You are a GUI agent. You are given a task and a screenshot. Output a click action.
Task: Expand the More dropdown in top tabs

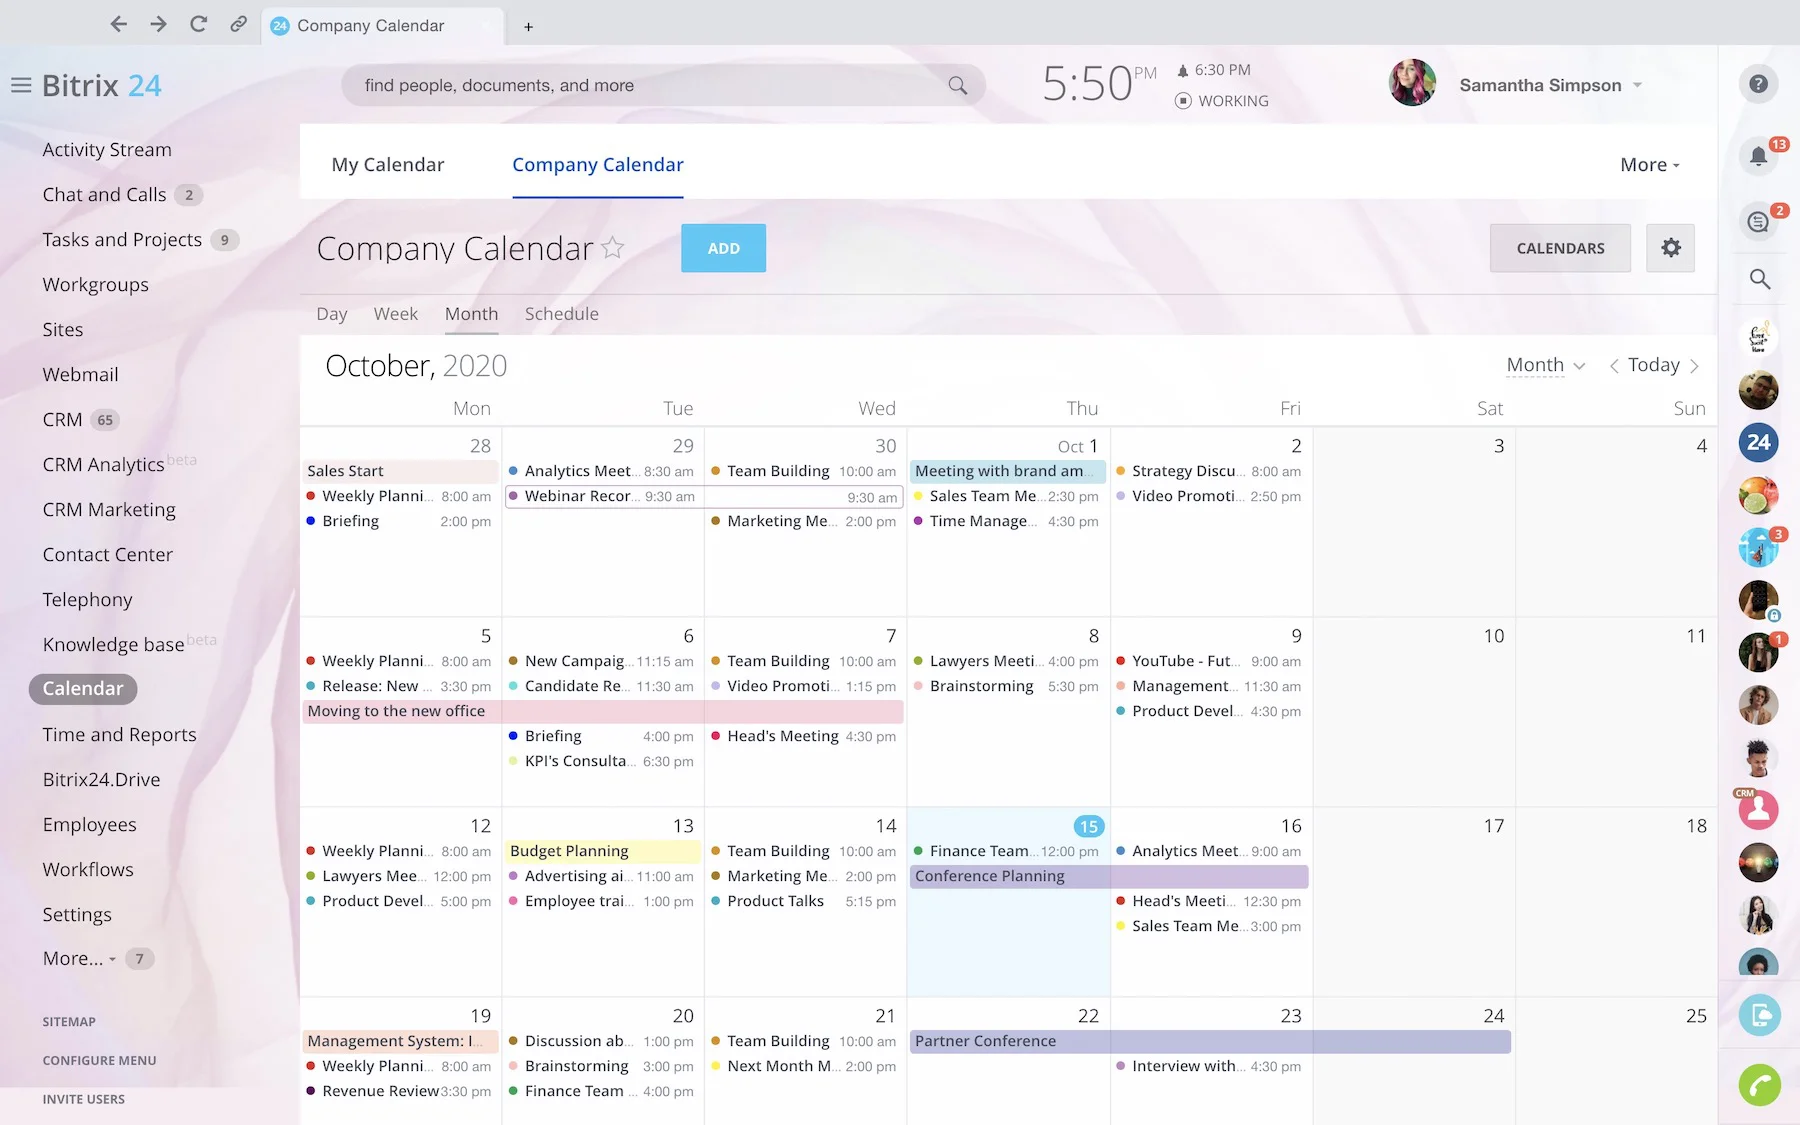coord(1649,165)
